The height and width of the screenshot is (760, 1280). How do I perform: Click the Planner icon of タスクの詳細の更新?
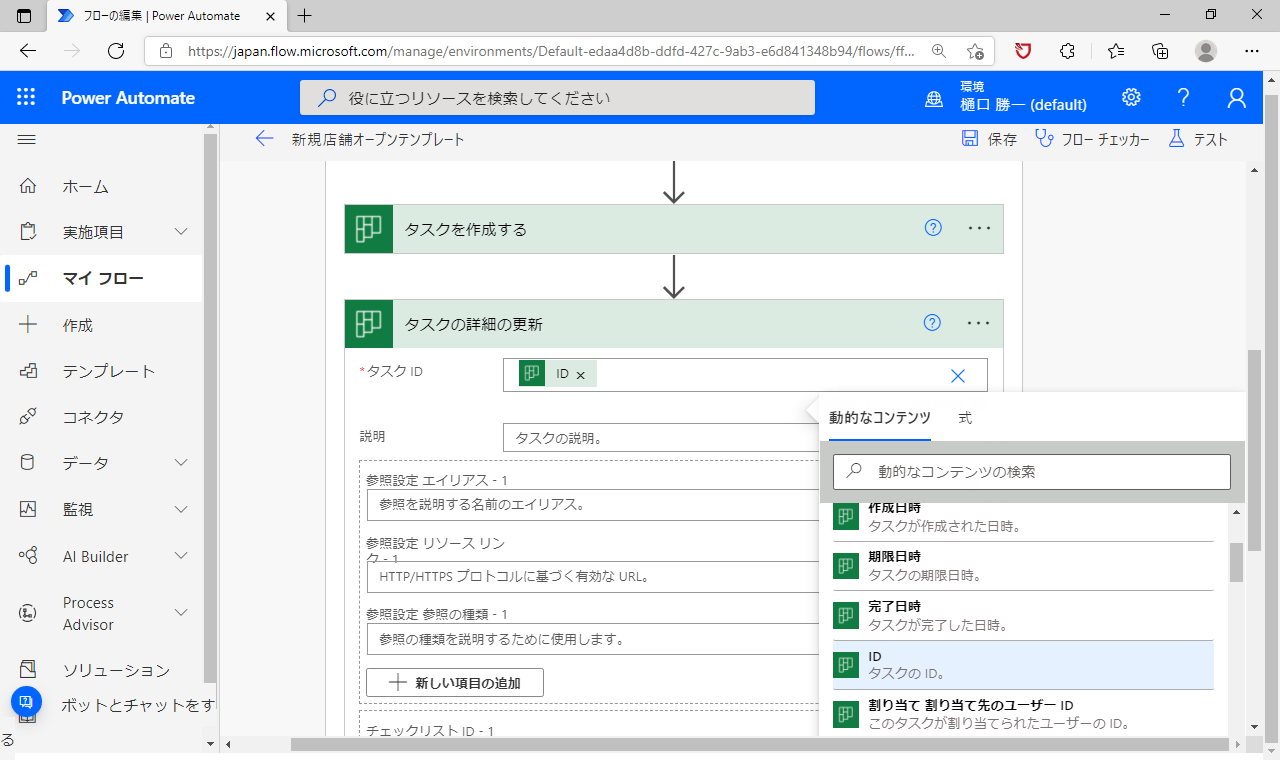click(x=369, y=323)
